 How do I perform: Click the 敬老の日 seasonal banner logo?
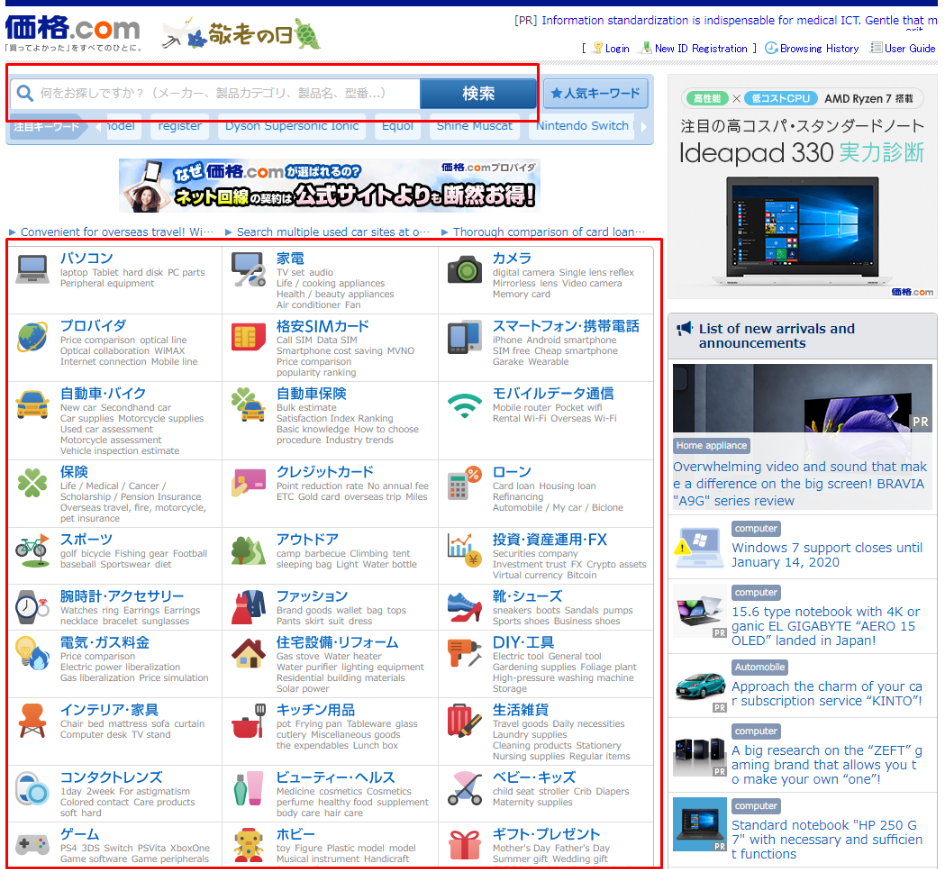pos(241,34)
